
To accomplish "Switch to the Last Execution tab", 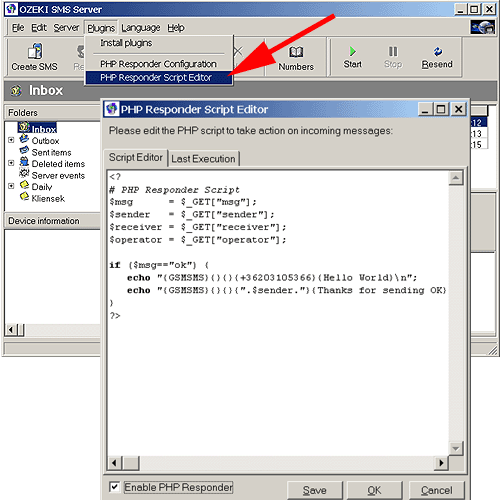I will [203, 159].
